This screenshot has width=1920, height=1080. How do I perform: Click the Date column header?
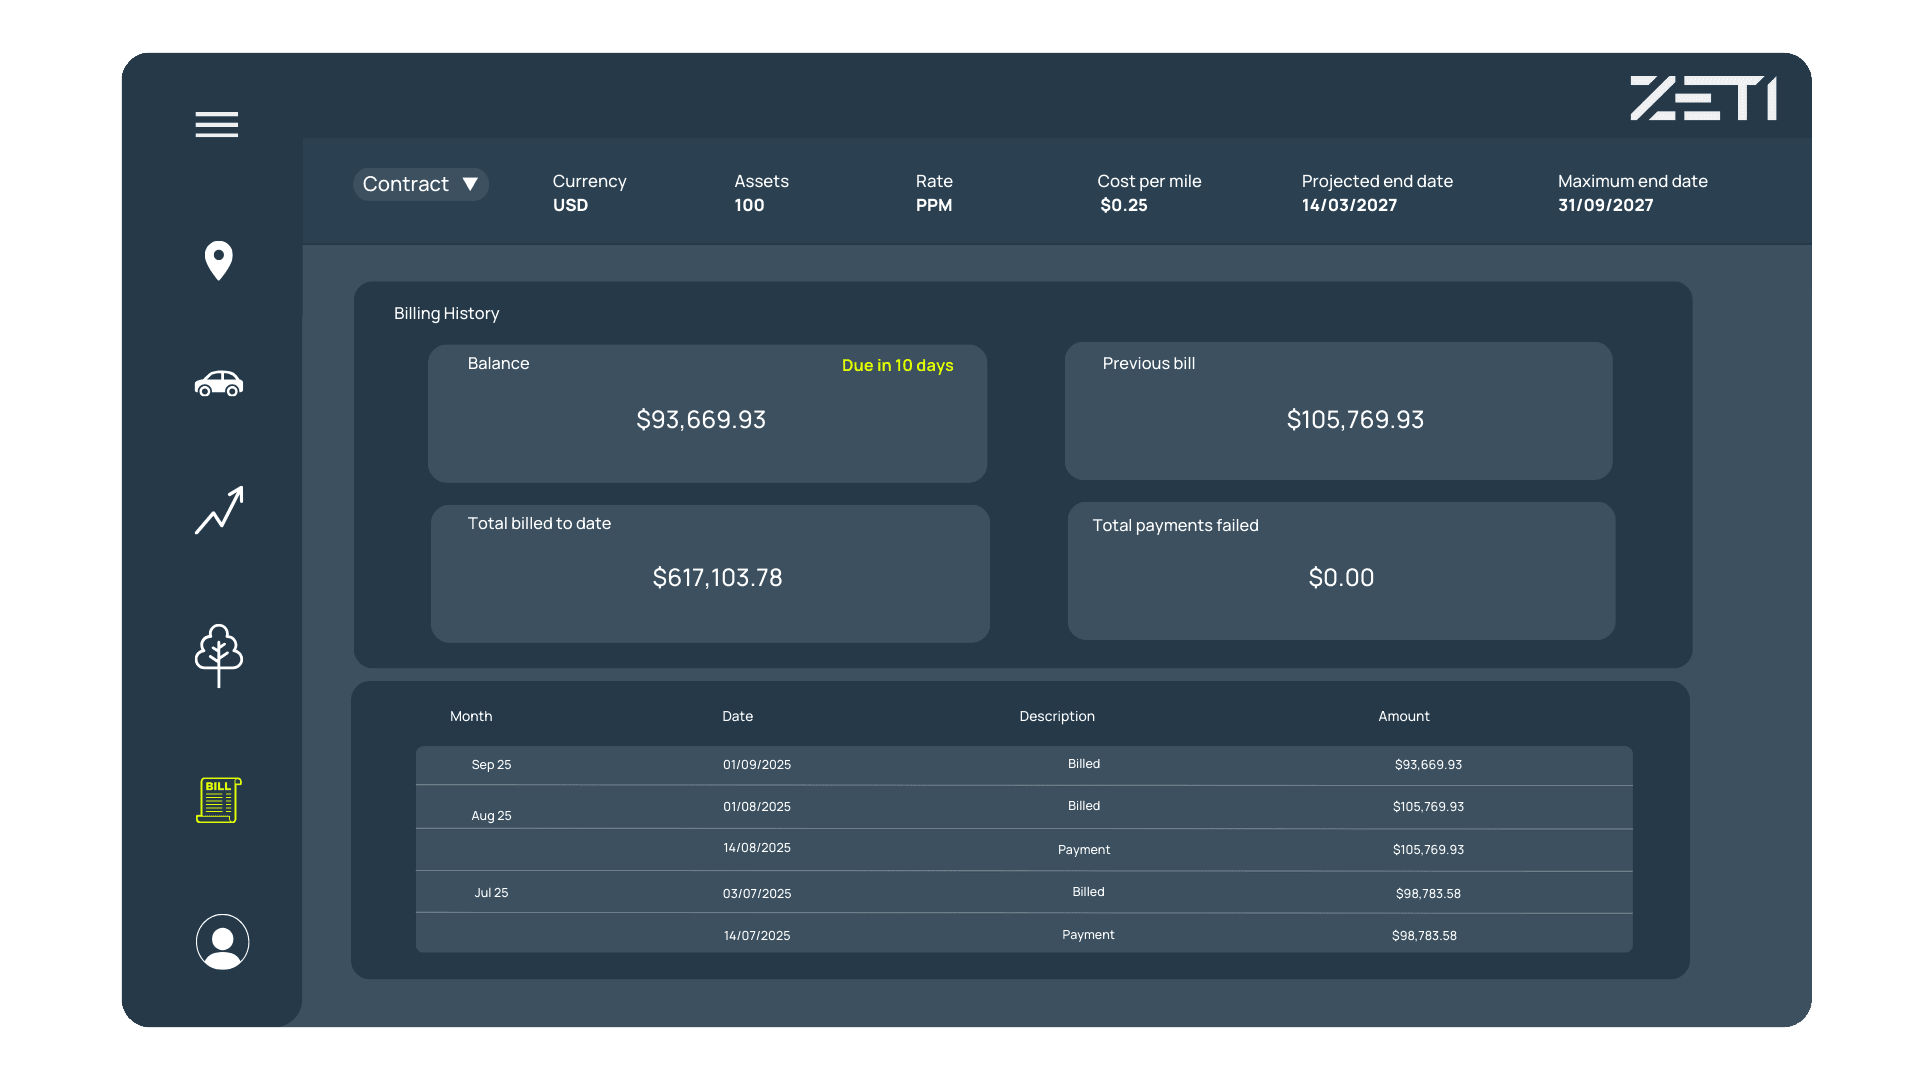[x=737, y=716]
